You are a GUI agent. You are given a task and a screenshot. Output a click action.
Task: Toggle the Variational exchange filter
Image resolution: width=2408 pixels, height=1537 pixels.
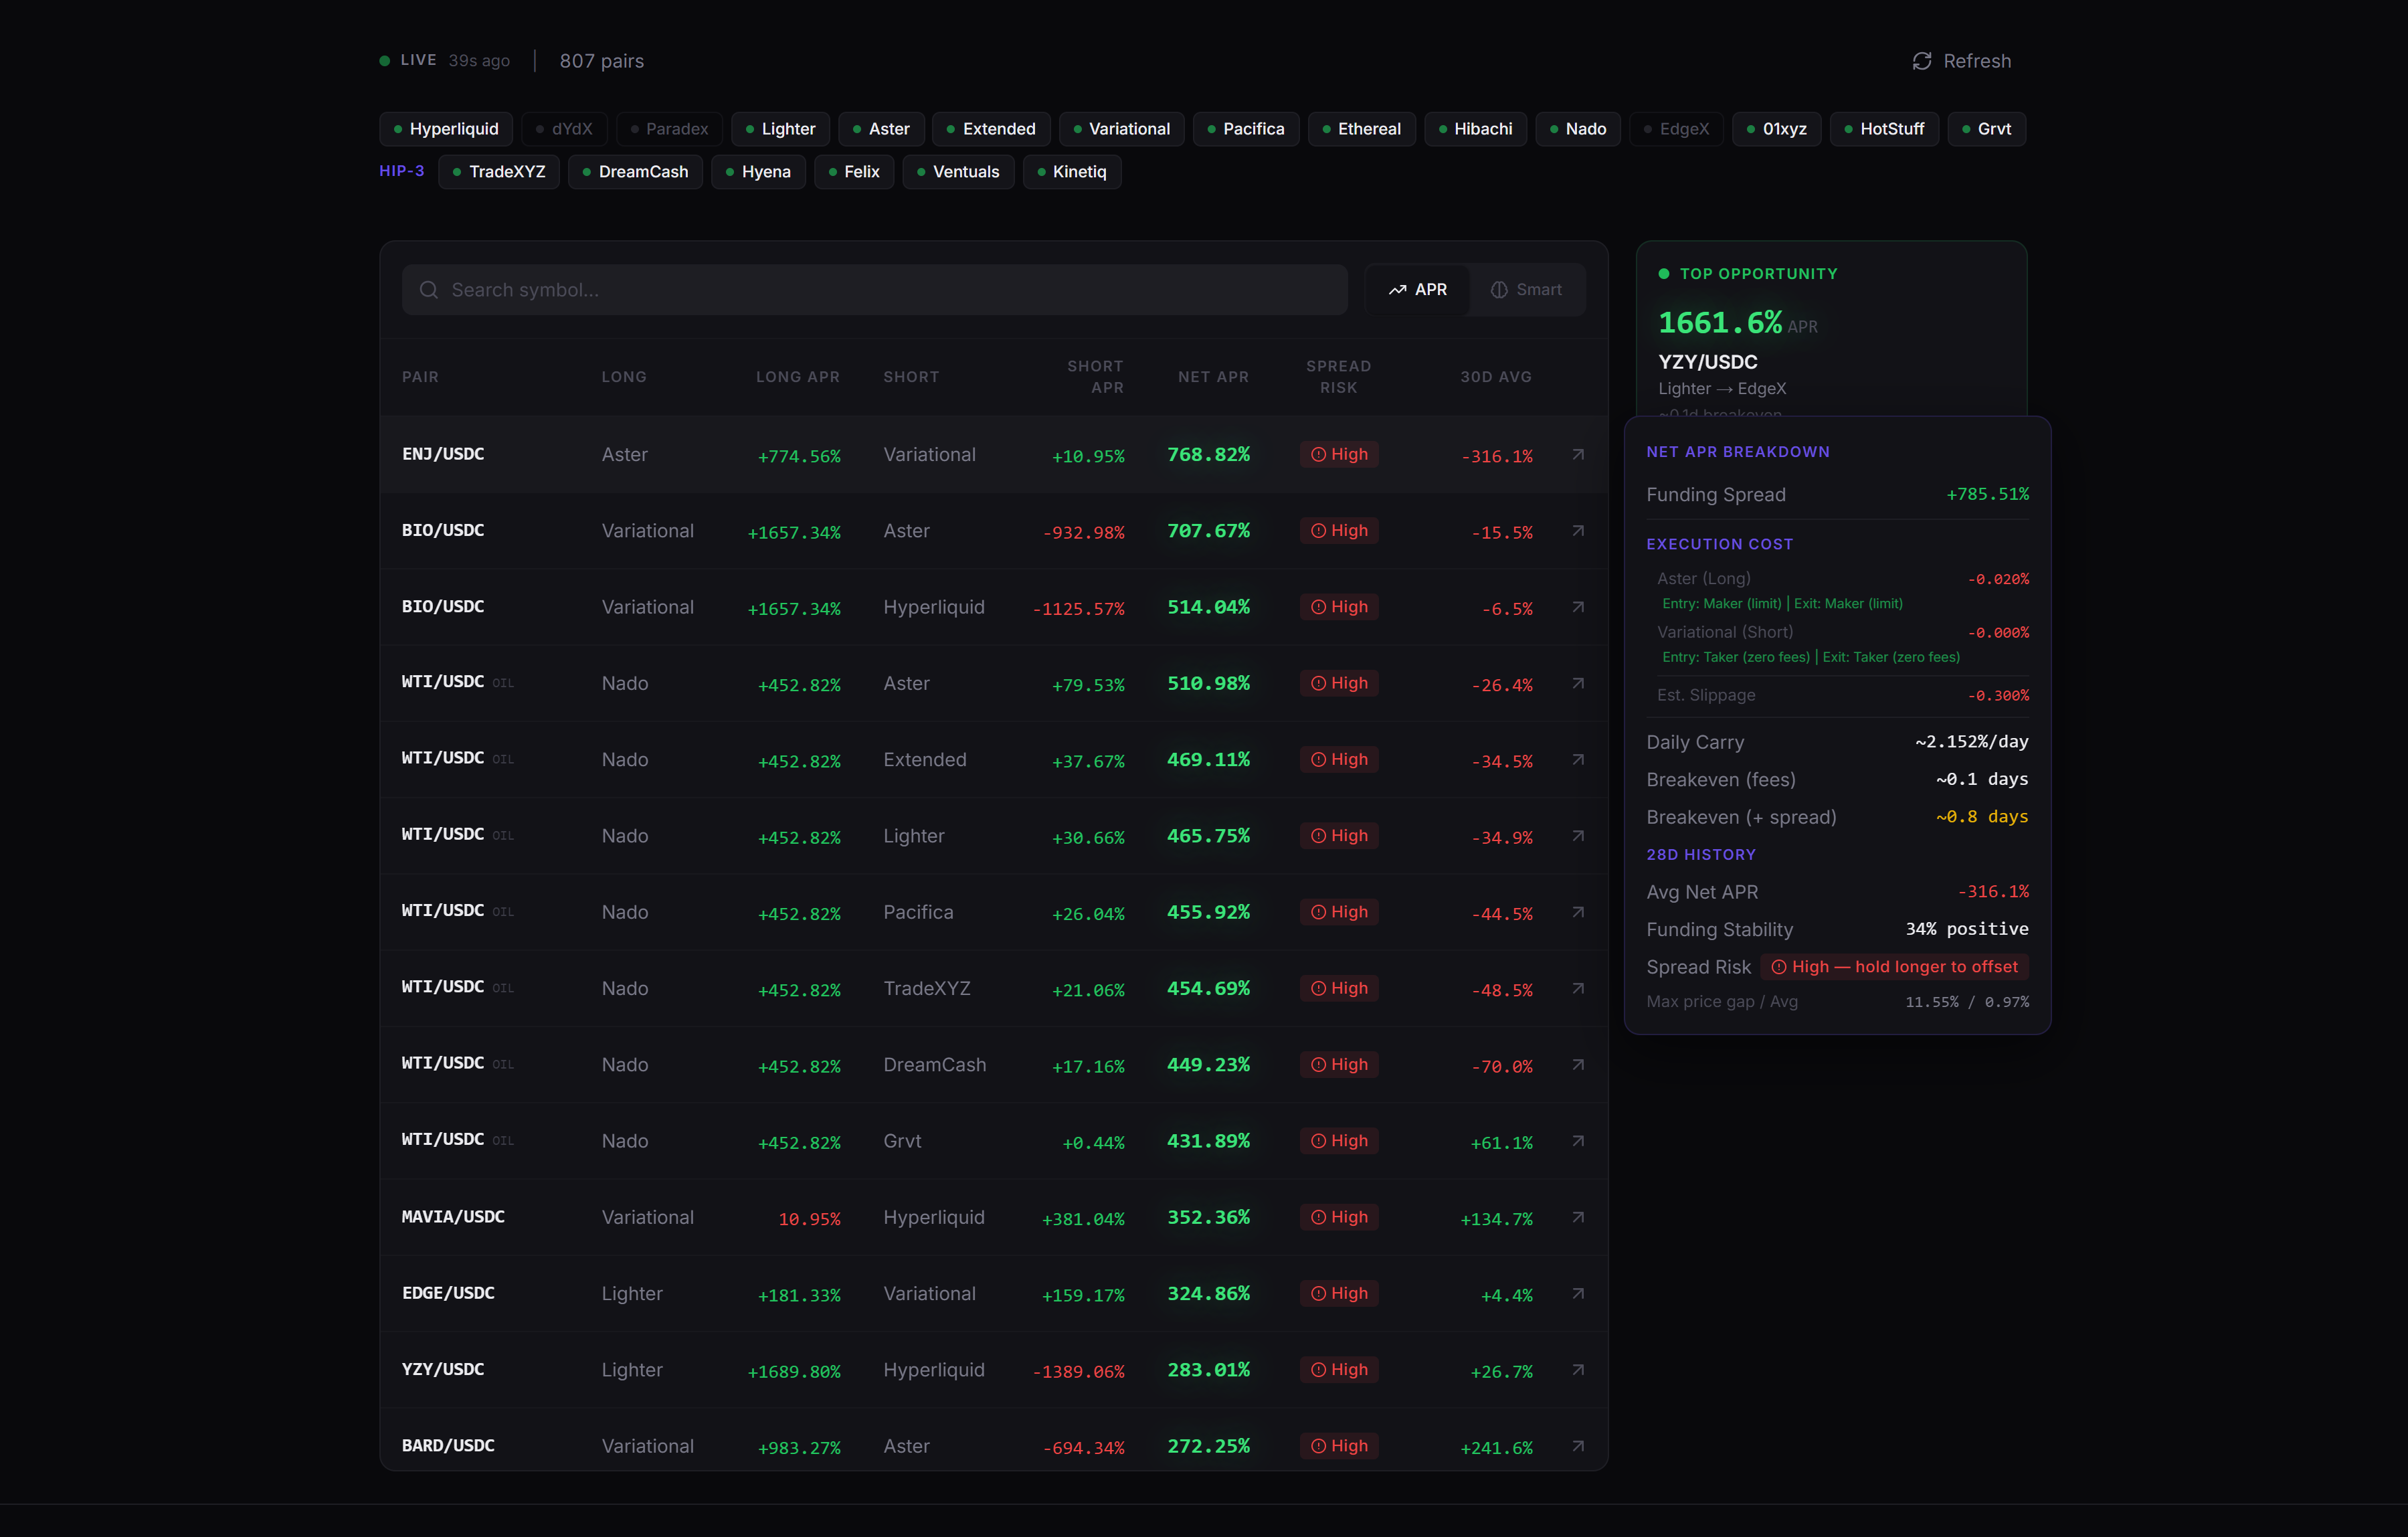pos(1121,129)
